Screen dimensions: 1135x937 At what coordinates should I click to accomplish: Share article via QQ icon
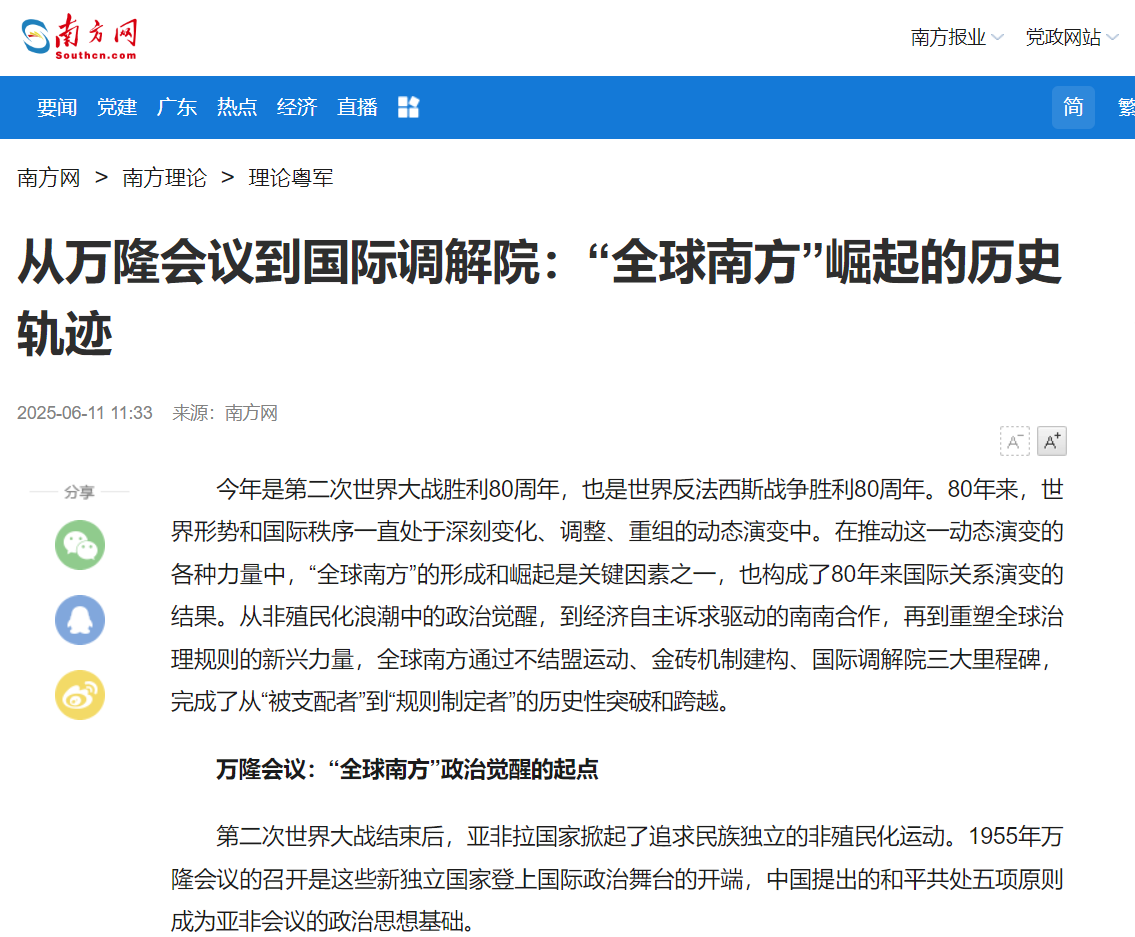coord(80,620)
